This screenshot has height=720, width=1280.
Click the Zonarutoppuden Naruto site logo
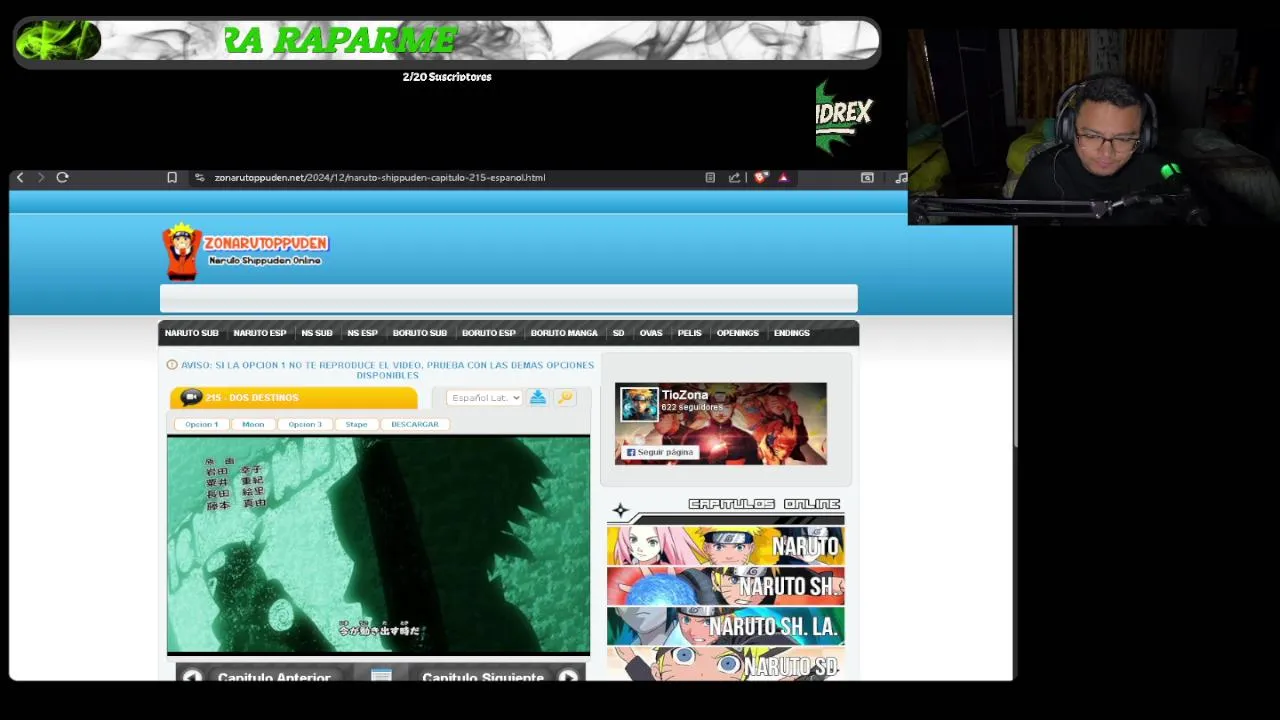(x=245, y=251)
